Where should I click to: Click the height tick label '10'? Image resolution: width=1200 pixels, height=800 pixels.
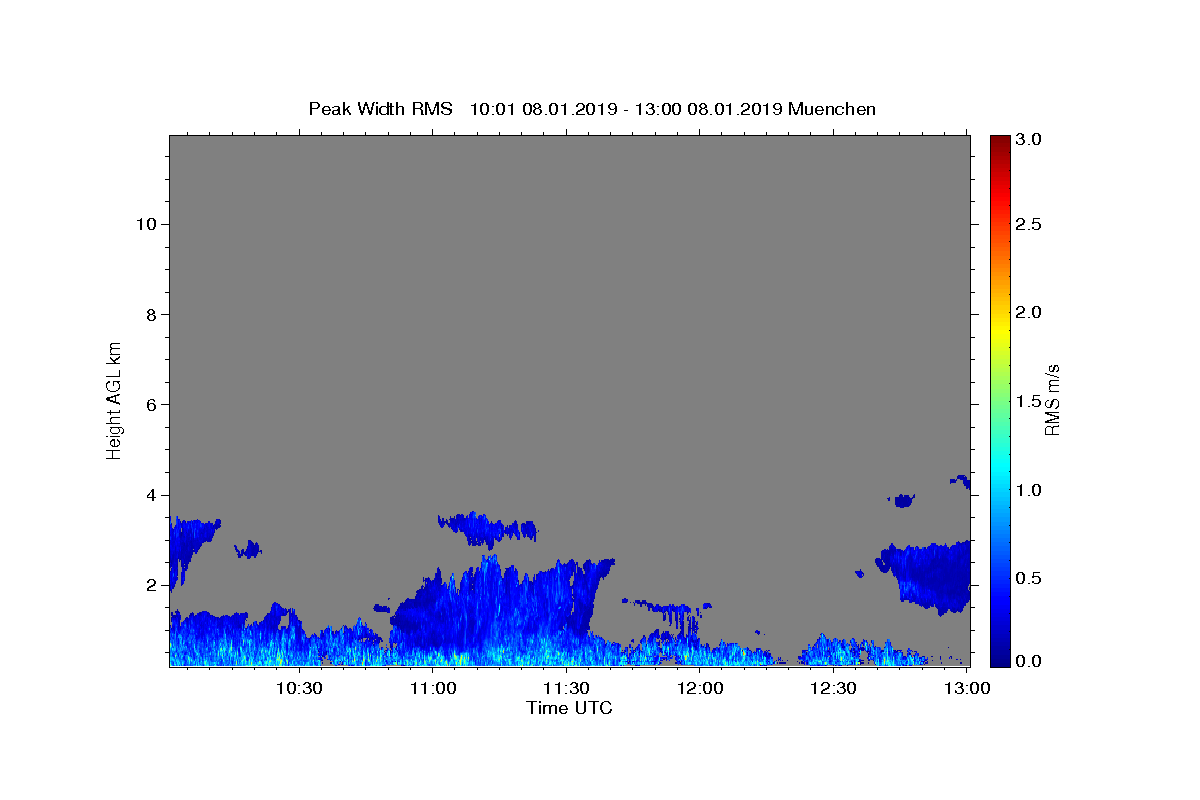[x=146, y=224]
